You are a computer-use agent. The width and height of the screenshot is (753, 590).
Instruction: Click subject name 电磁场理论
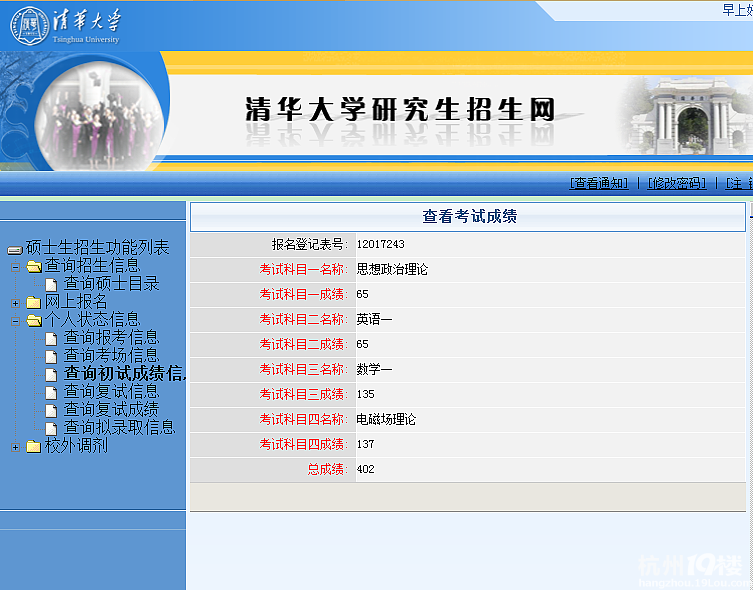tap(386, 419)
